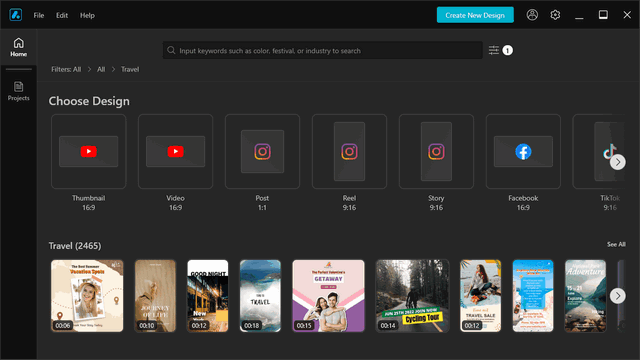Viewport: 640px width, 360px height.
Task: Click the user account profile icon
Action: pyautogui.click(x=532, y=15)
